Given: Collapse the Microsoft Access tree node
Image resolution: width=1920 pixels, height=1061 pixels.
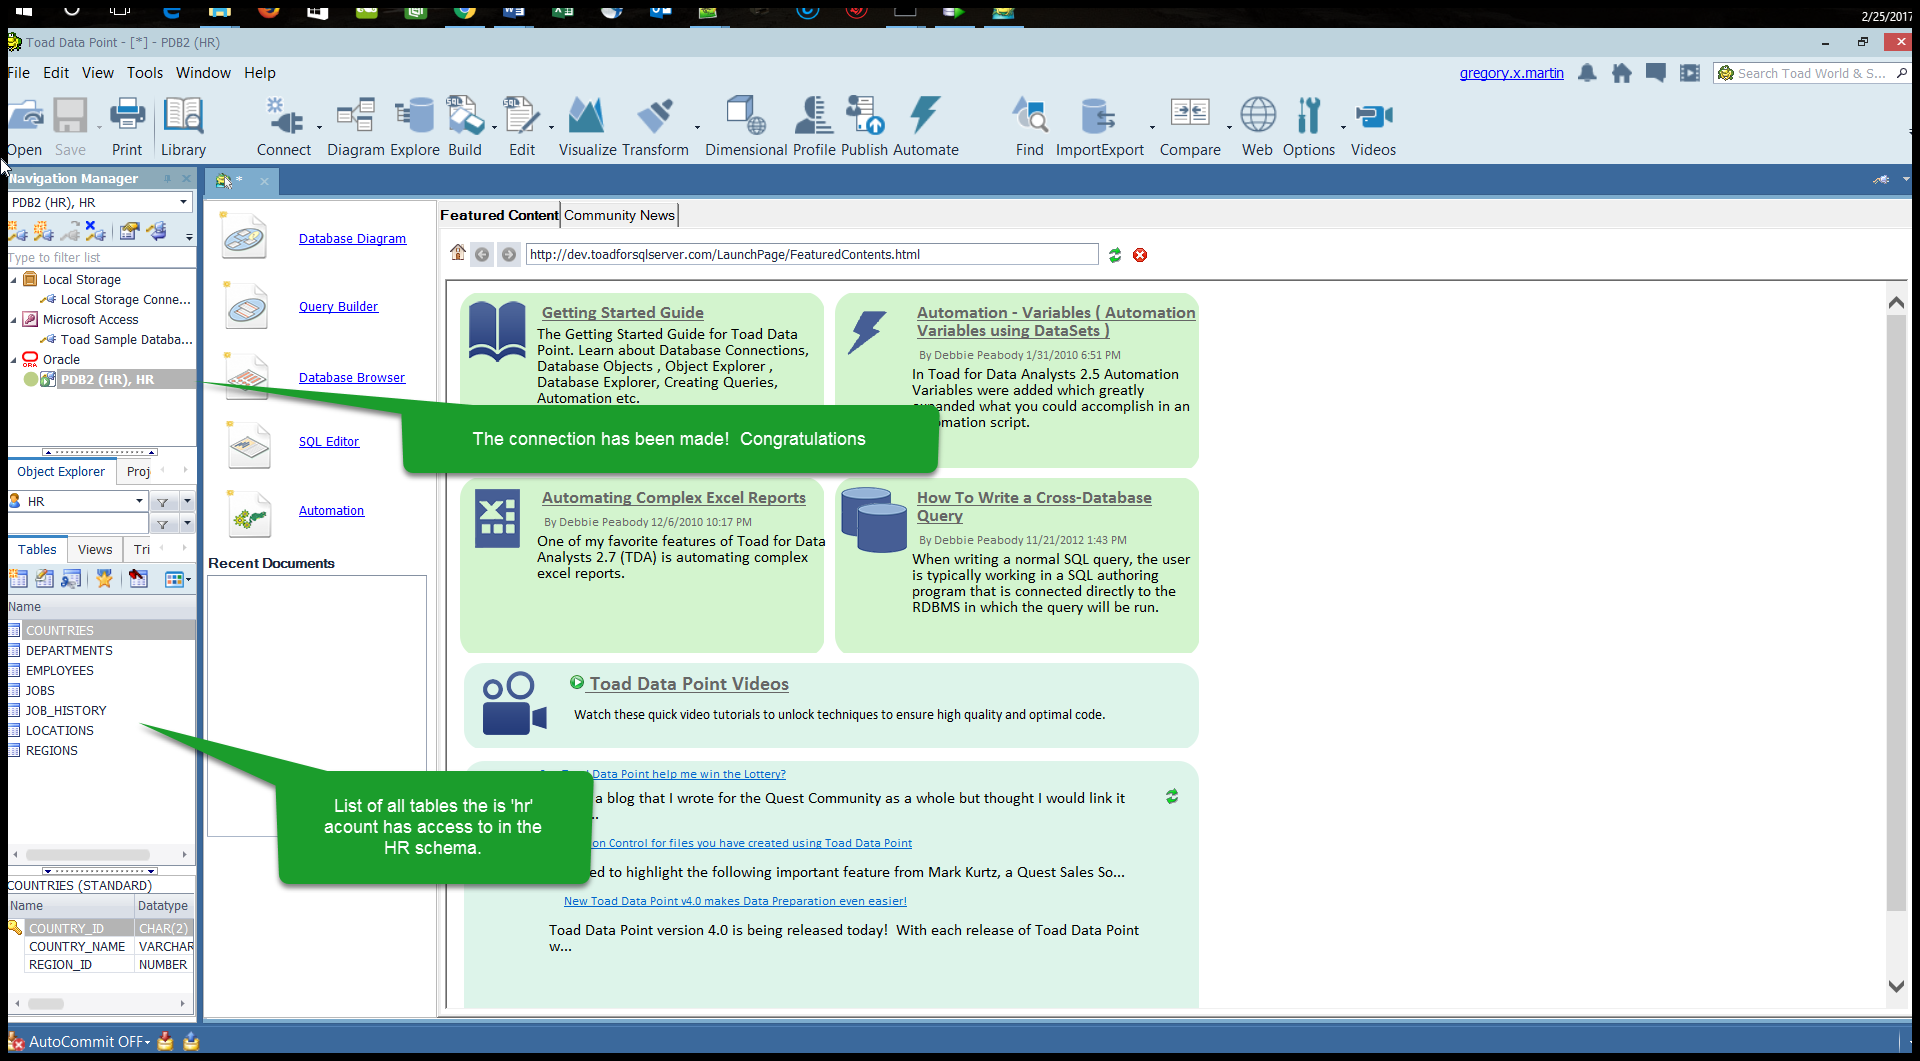Looking at the screenshot, I should click(x=14, y=320).
